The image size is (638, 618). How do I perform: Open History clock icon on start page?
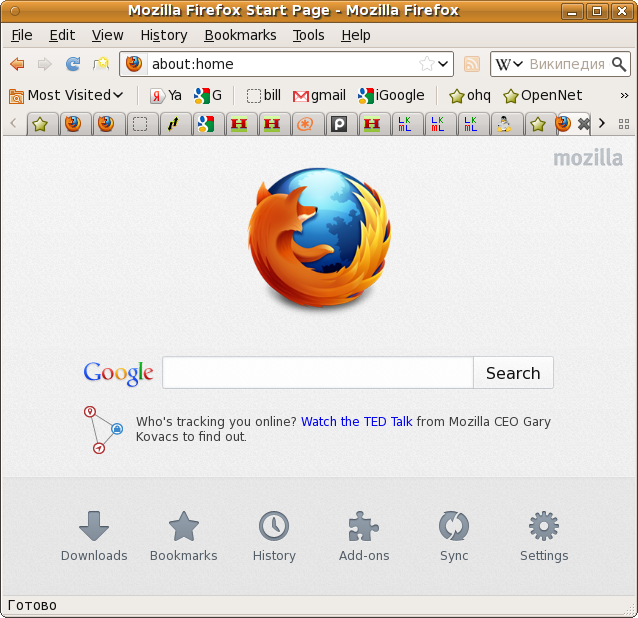coord(274,537)
